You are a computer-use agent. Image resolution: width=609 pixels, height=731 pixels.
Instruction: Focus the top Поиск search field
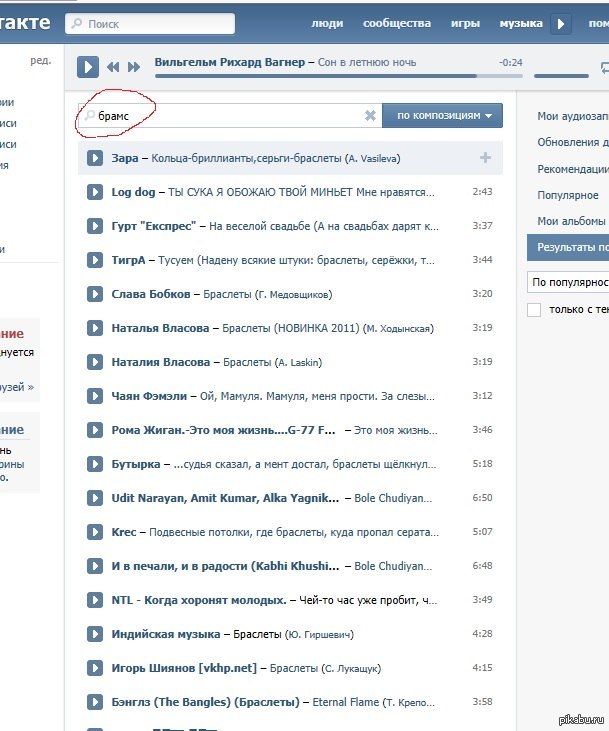(x=150, y=23)
